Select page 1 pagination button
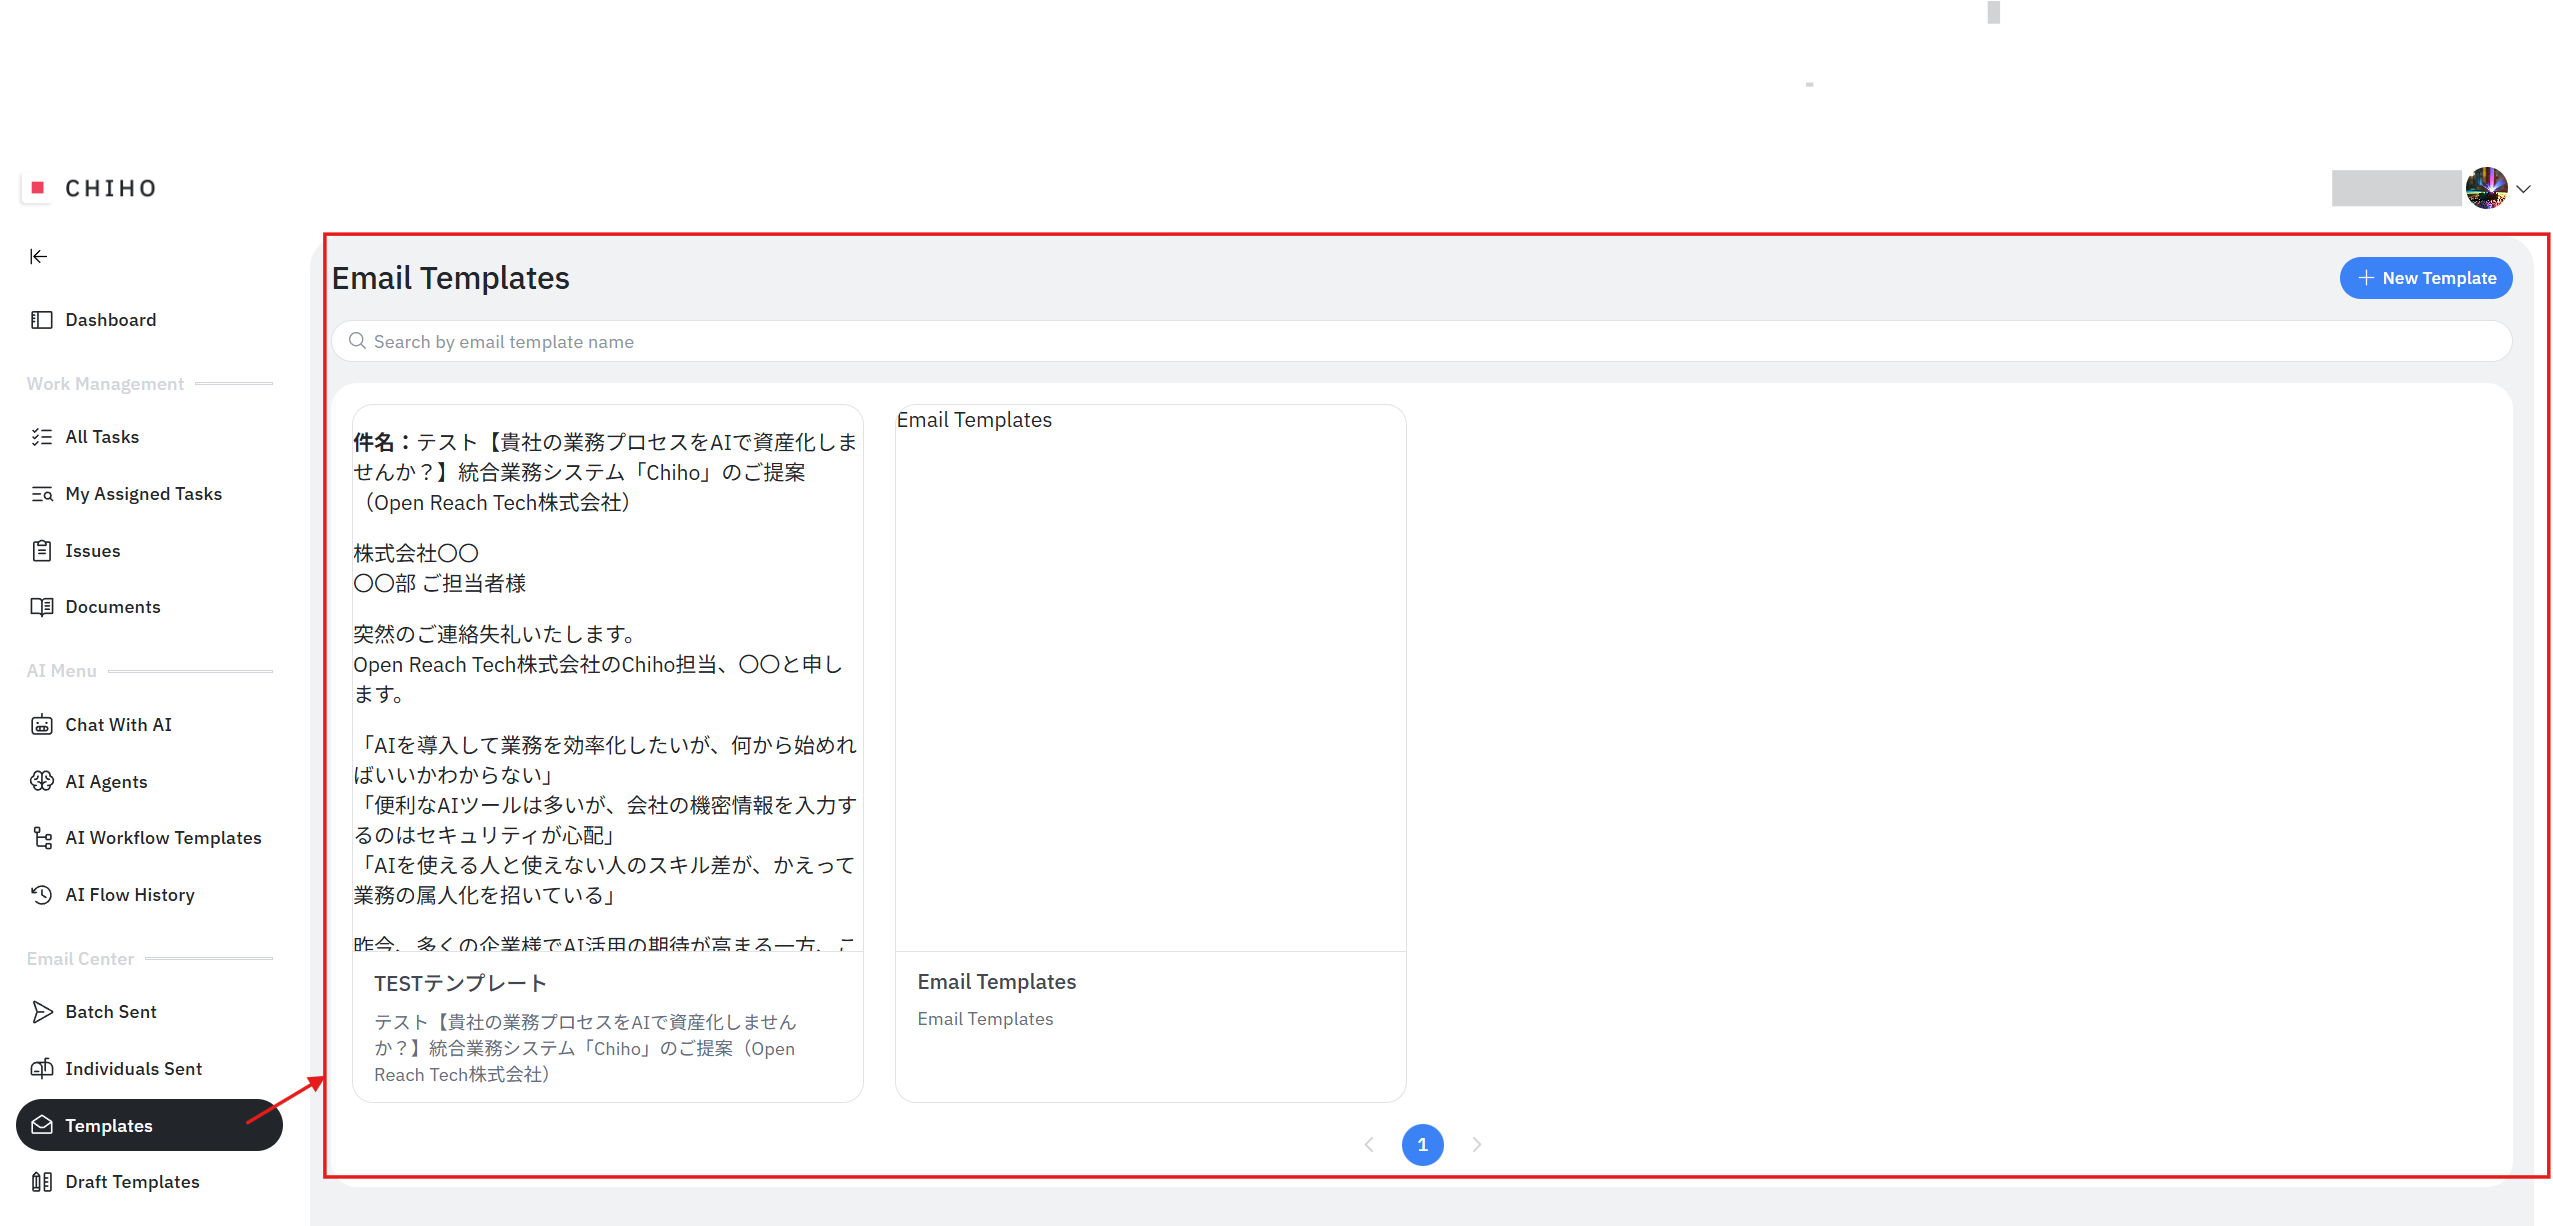The width and height of the screenshot is (2553, 1226). point(1422,1145)
